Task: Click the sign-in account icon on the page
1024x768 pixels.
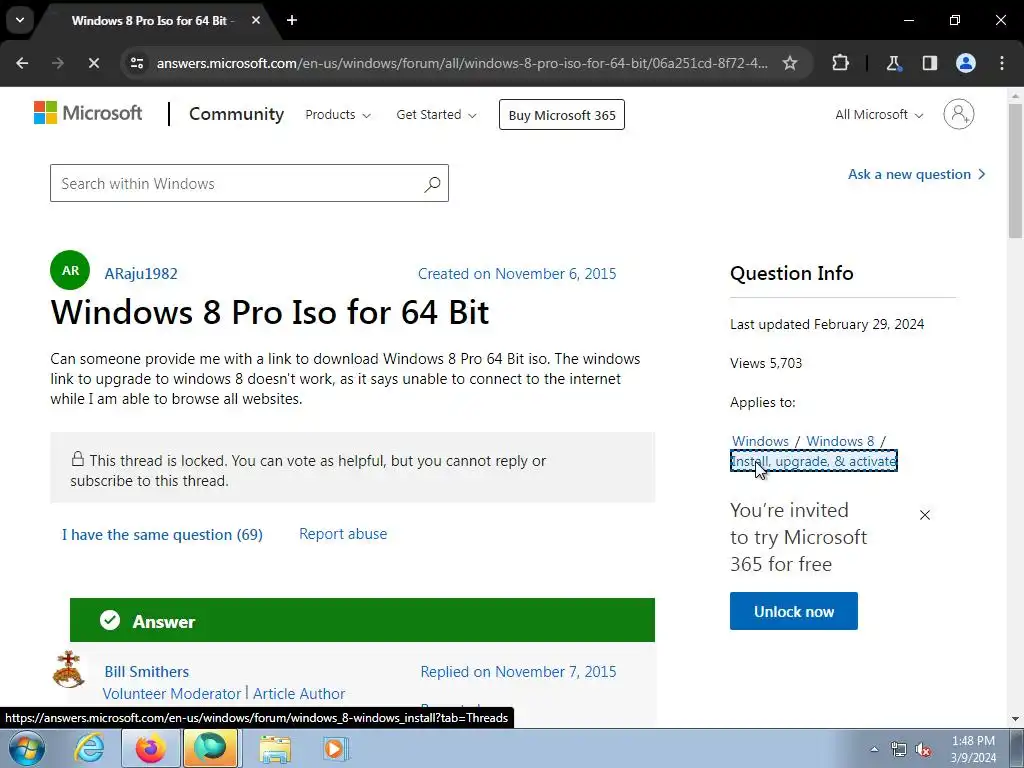Action: click(x=959, y=114)
